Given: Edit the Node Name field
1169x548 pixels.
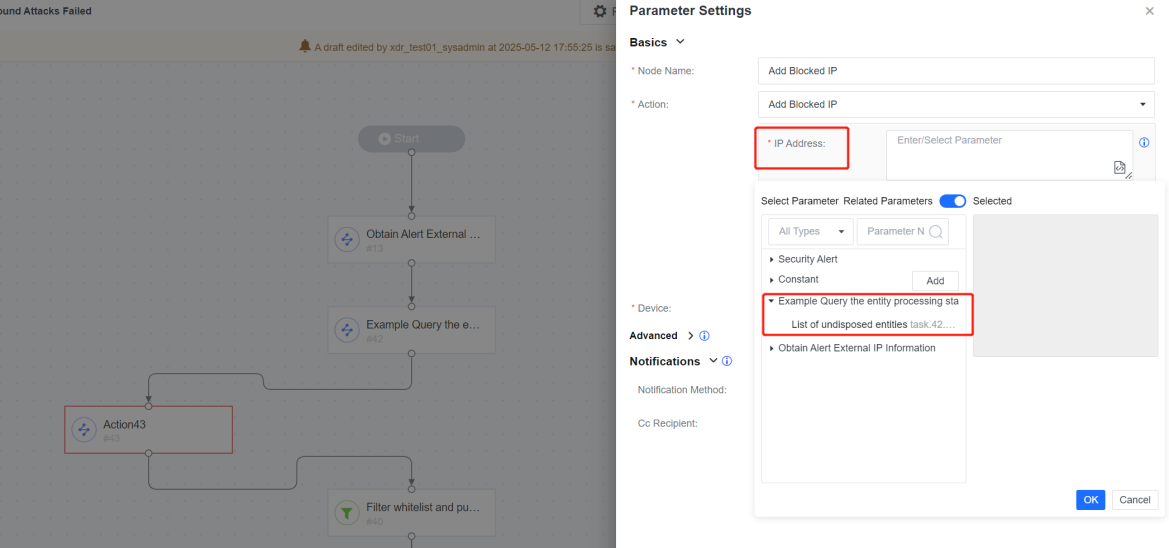Looking at the screenshot, I should tap(956, 71).
